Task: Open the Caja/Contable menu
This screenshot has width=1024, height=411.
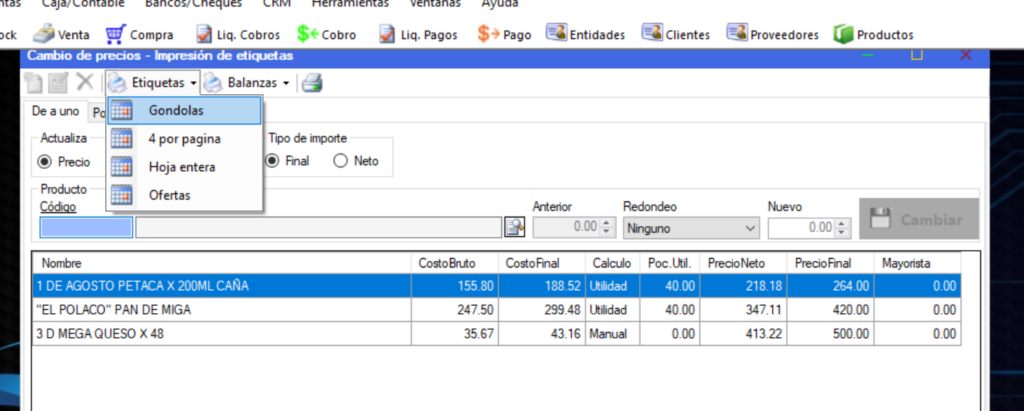Action: [x=83, y=4]
